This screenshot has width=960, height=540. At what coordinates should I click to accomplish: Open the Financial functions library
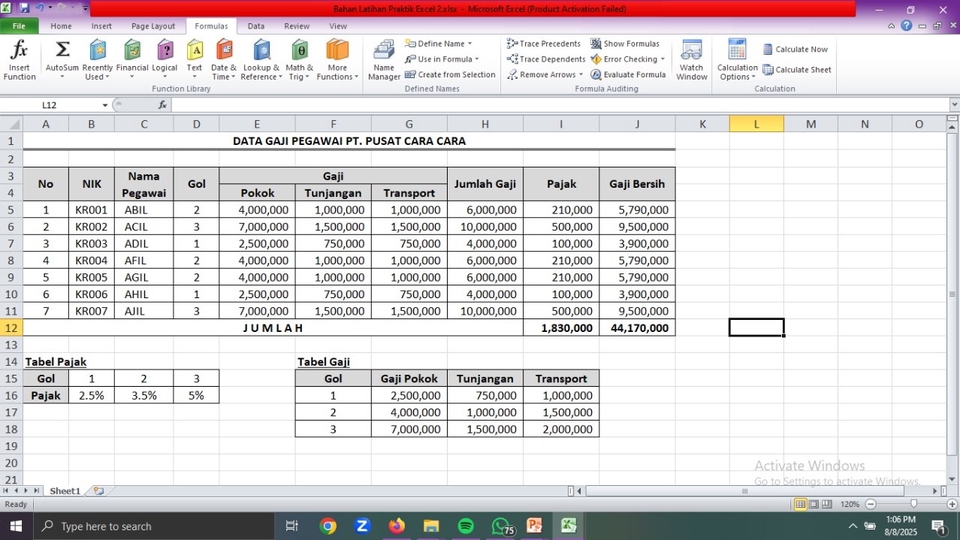coord(132,59)
